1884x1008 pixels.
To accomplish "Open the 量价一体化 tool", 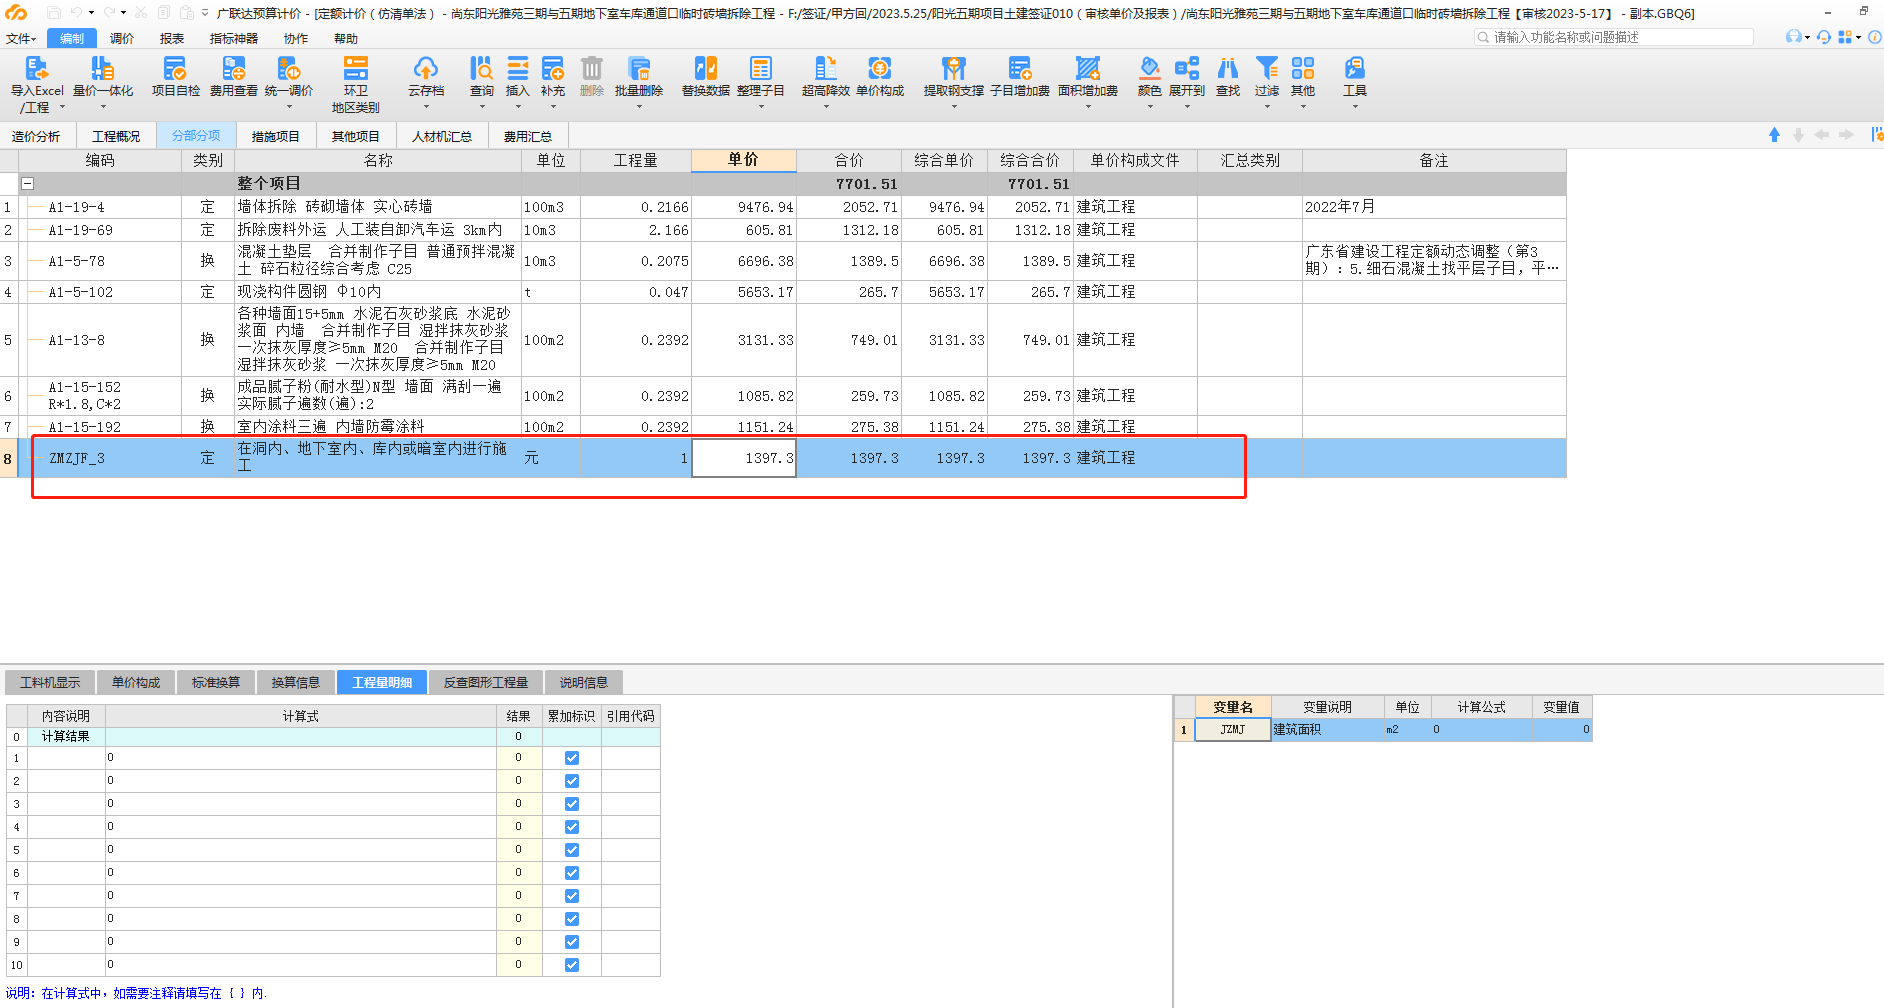I will (102, 68).
